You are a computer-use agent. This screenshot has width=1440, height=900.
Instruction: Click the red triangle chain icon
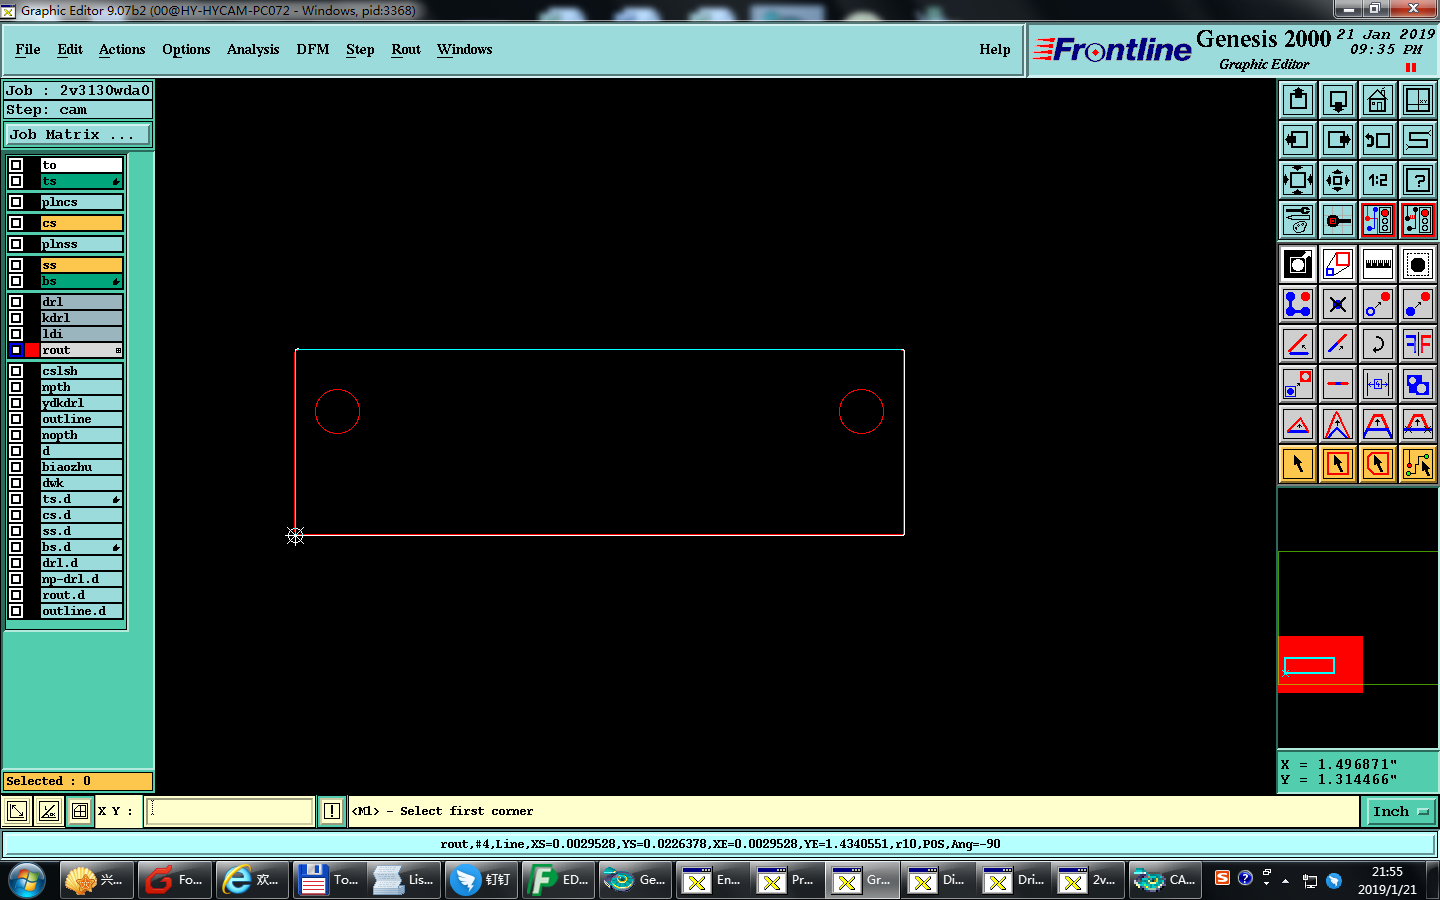click(1298, 424)
